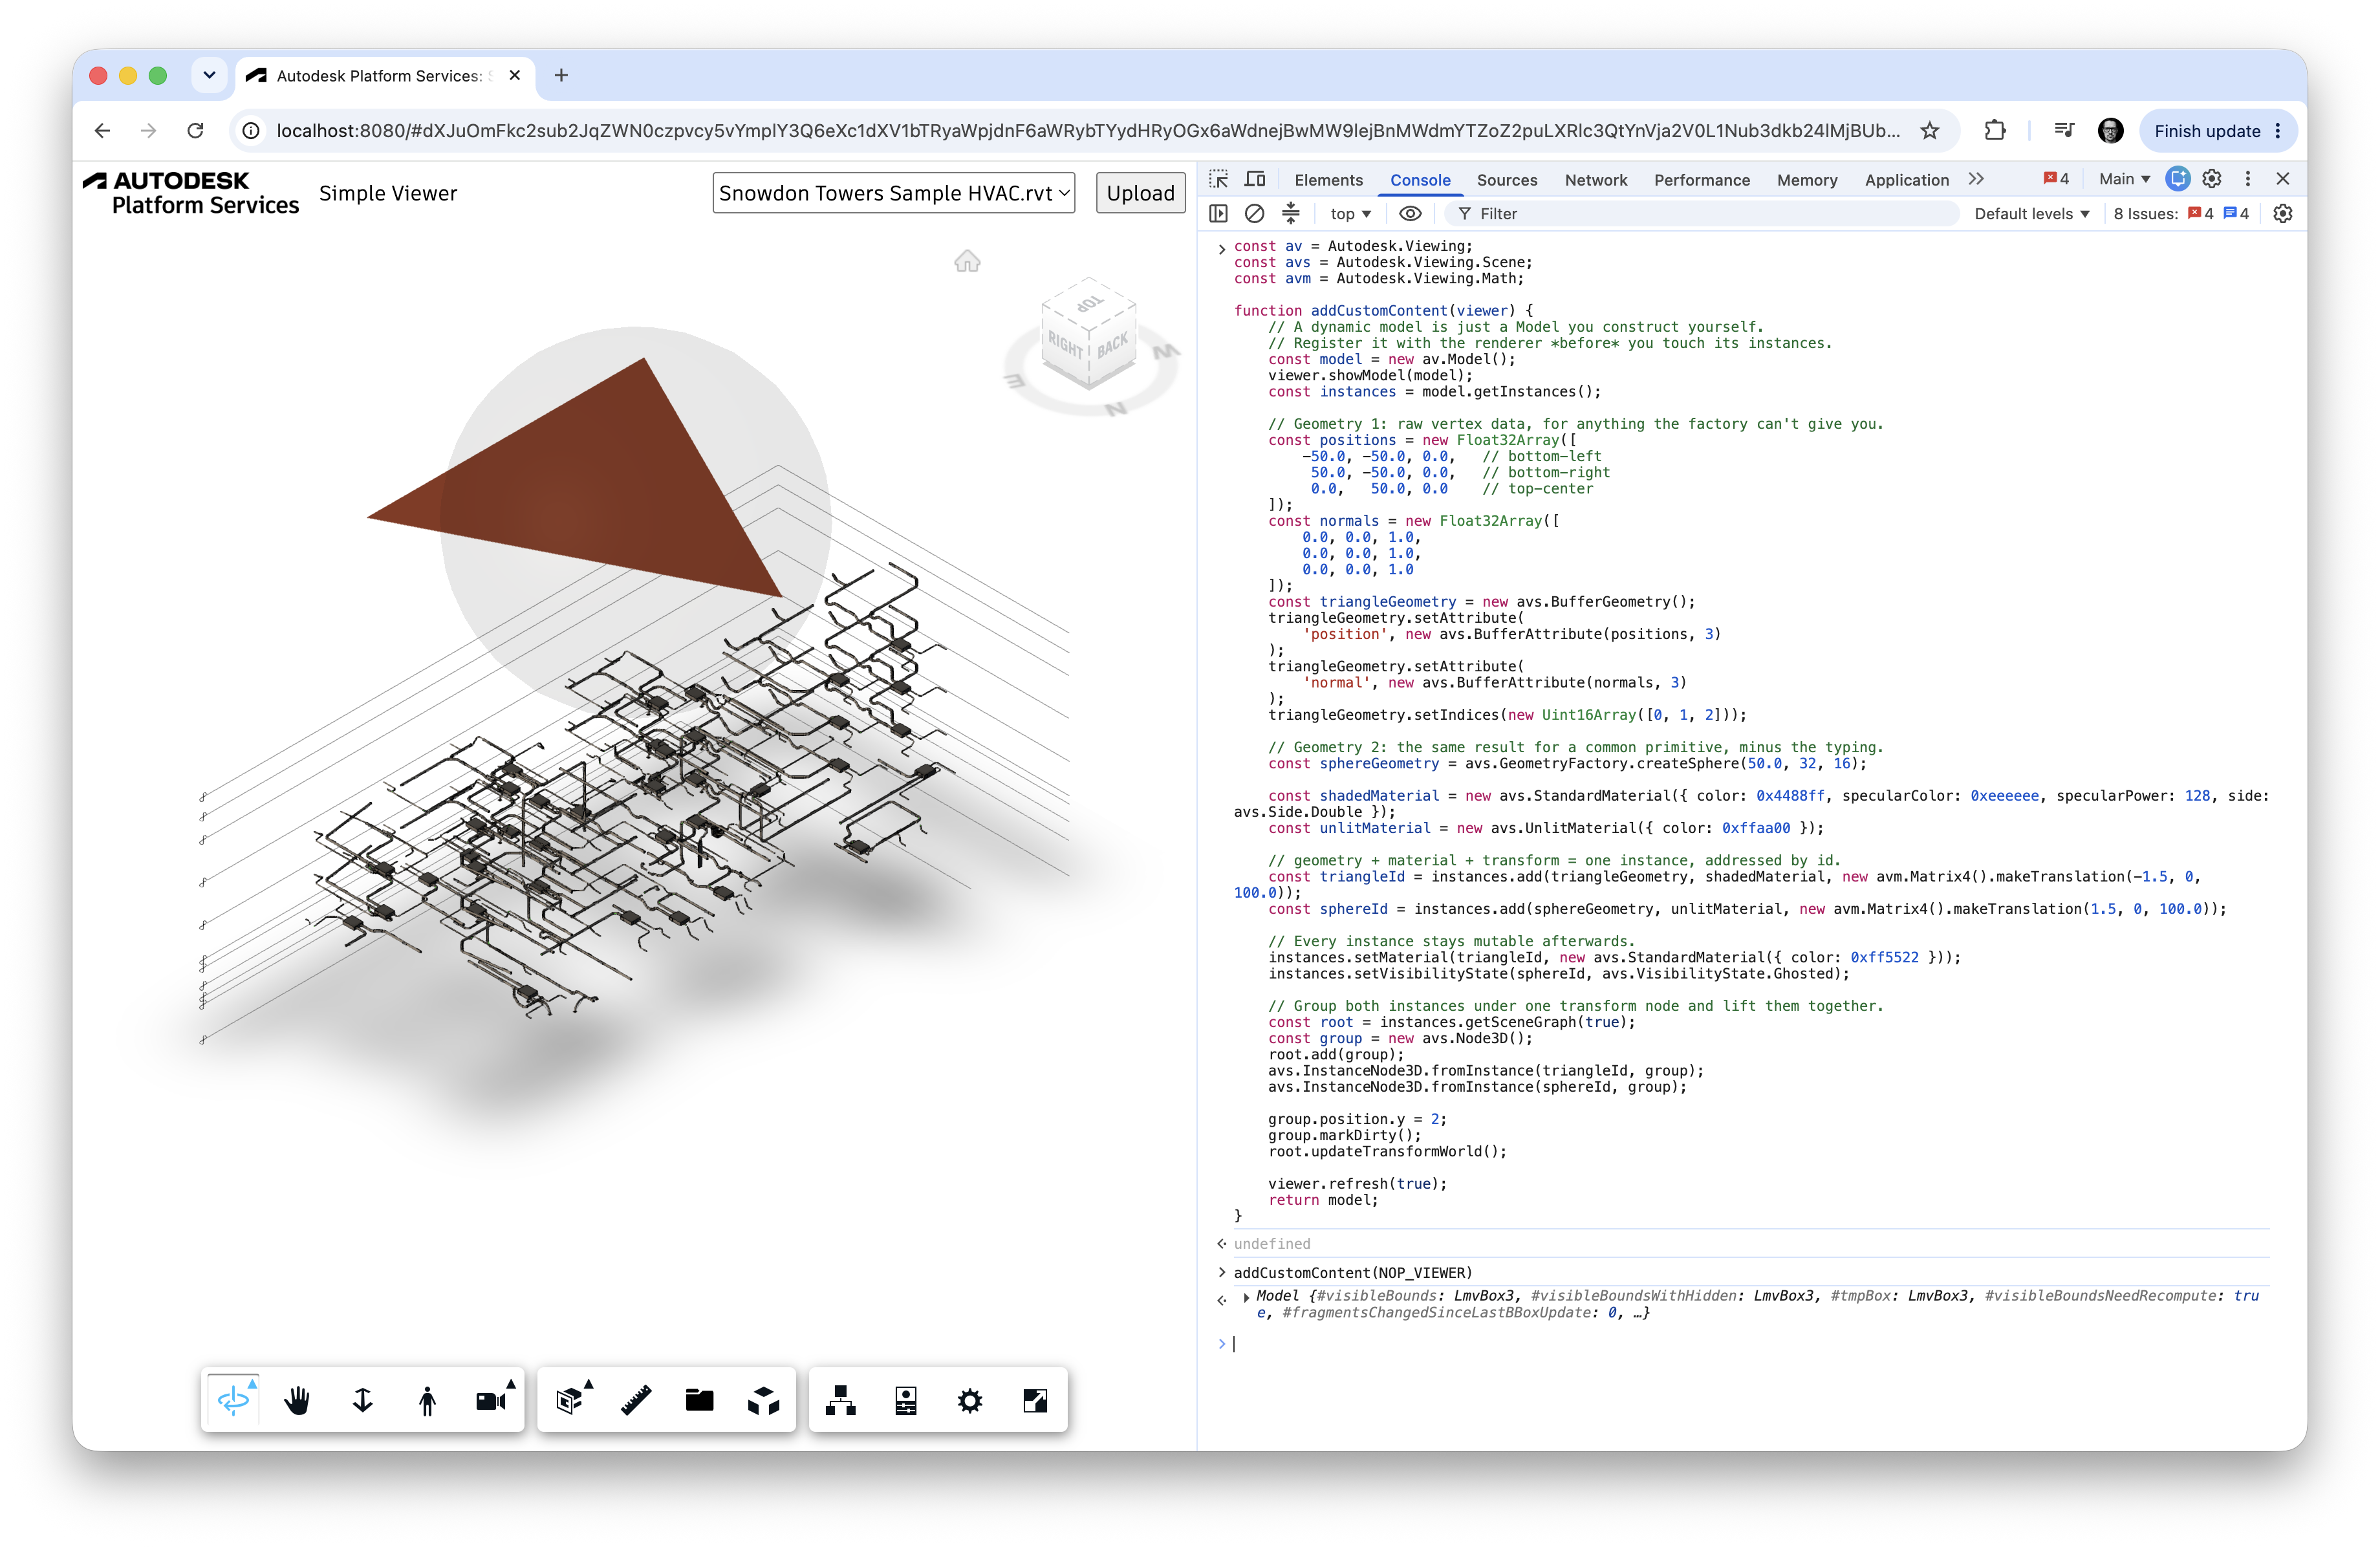Open the Properties panel icon
The width and height of the screenshot is (2380, 1547).
coord(906,1400)
